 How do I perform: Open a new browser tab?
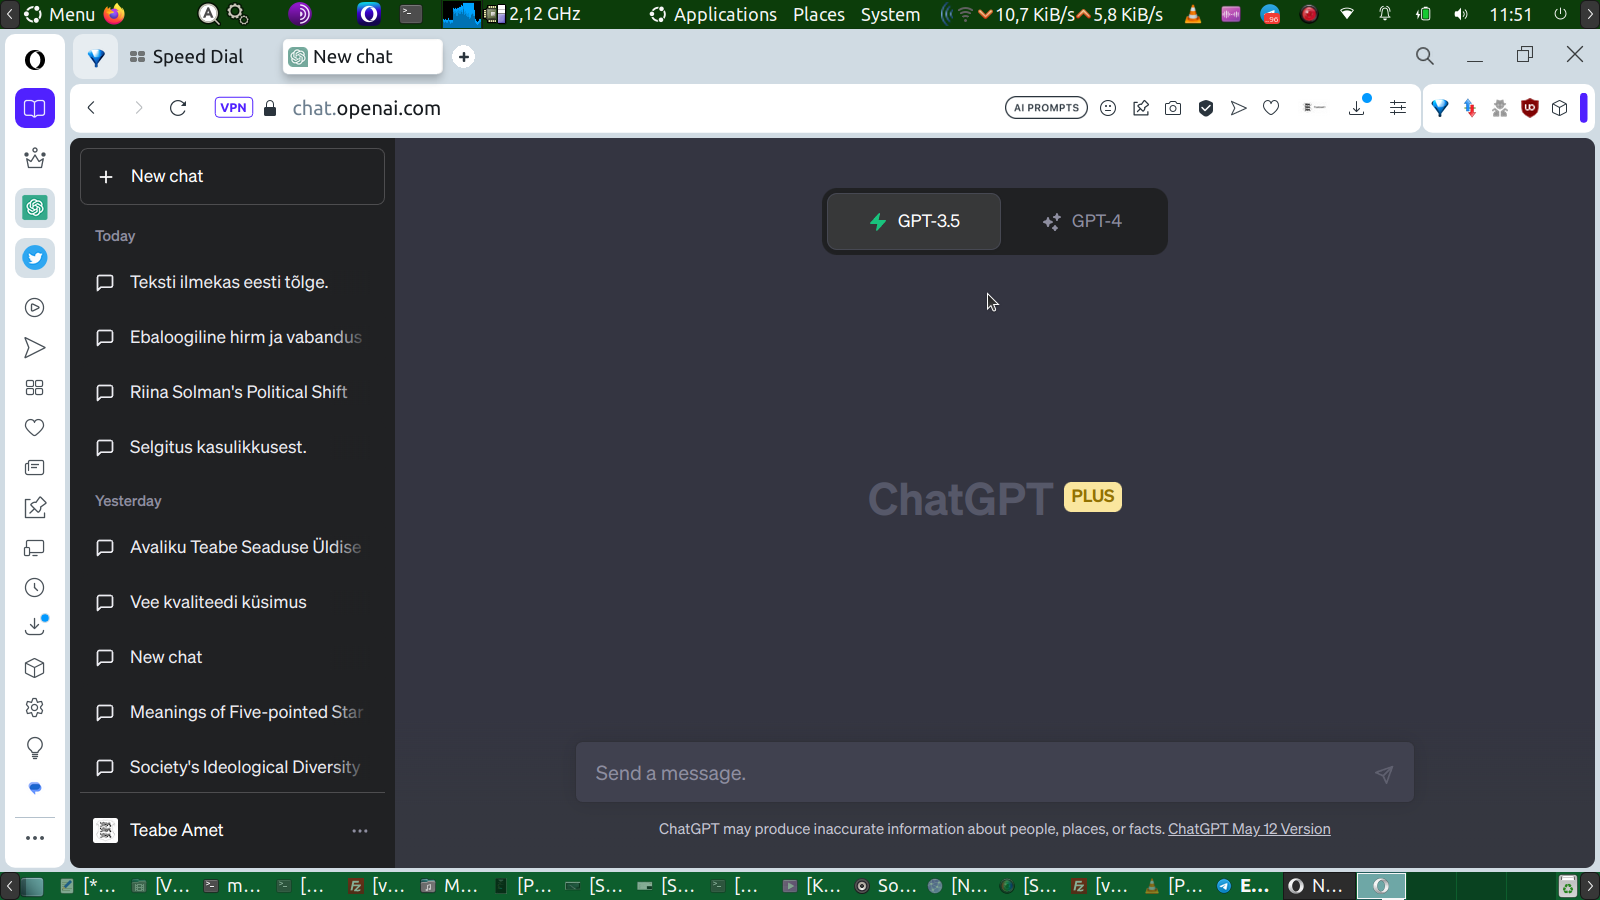point(463,57)
